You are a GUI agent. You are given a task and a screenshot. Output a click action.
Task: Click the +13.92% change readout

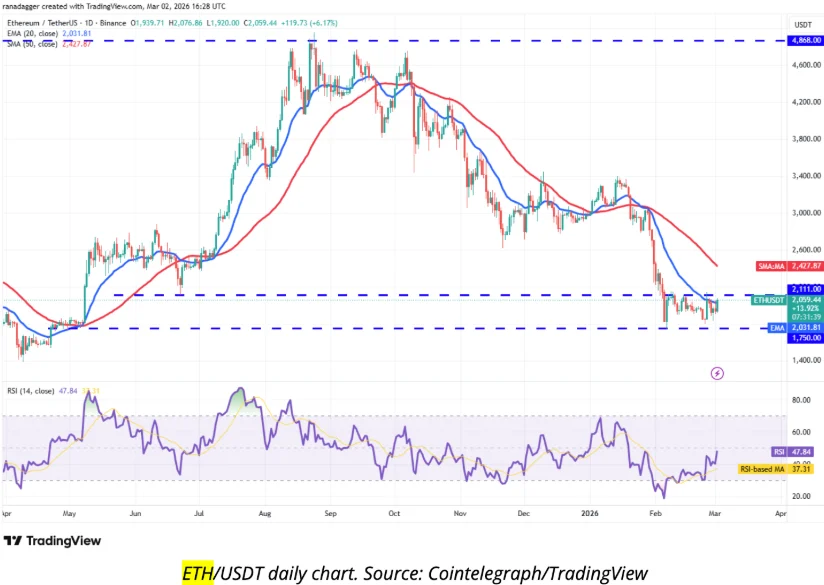click(x=803, y=309)
